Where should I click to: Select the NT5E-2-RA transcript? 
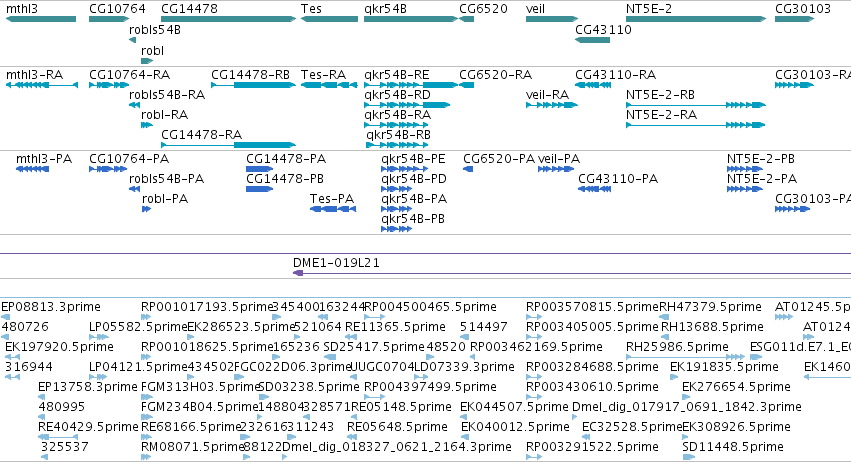coord(696,125)
